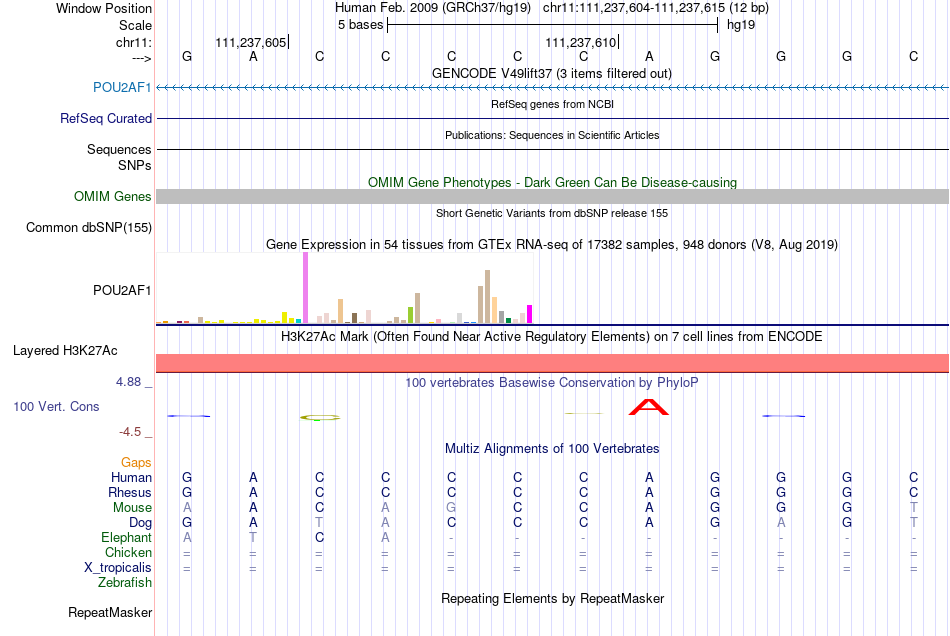Click the tall violet bar in GTEx chart

click(305, 288)
